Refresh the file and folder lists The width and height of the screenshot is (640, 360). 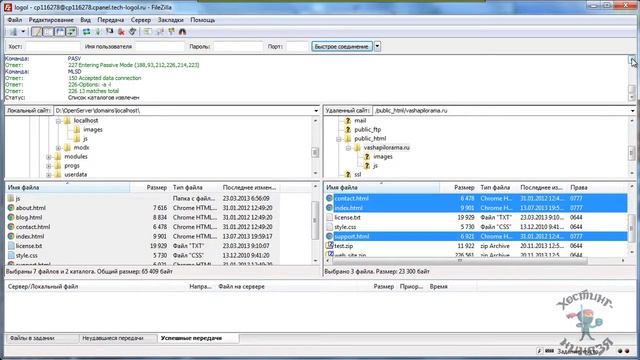click(x=87, y=31)
